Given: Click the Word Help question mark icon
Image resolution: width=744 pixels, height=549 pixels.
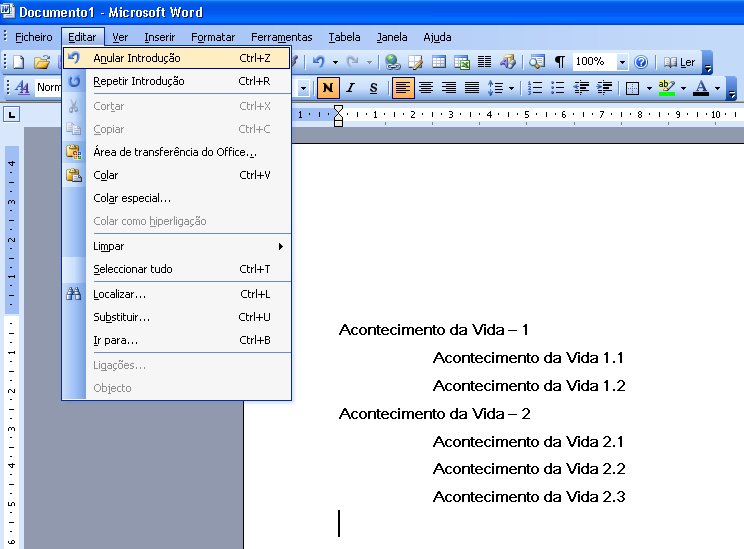Looking at the screenshot, I should click(x=641, y=62).
